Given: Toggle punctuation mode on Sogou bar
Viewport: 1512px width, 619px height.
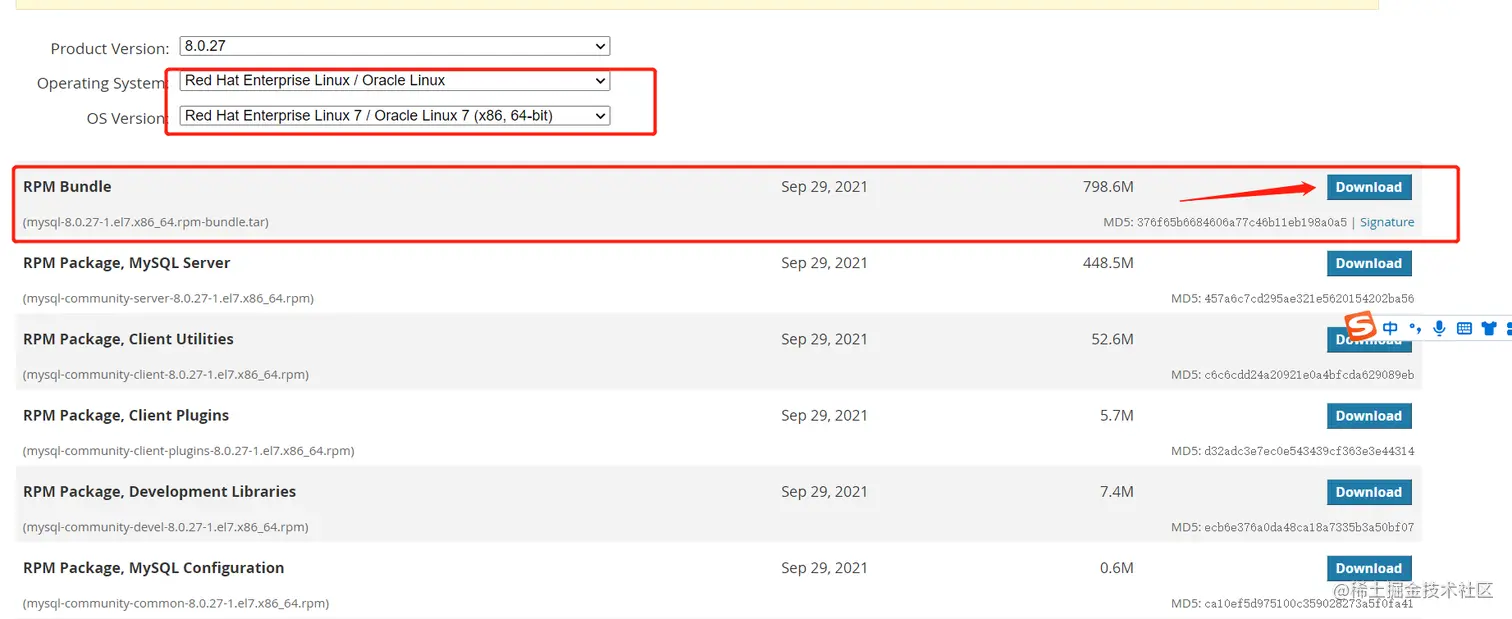Looking at the screenshot, I should (x=1415, y=328).
